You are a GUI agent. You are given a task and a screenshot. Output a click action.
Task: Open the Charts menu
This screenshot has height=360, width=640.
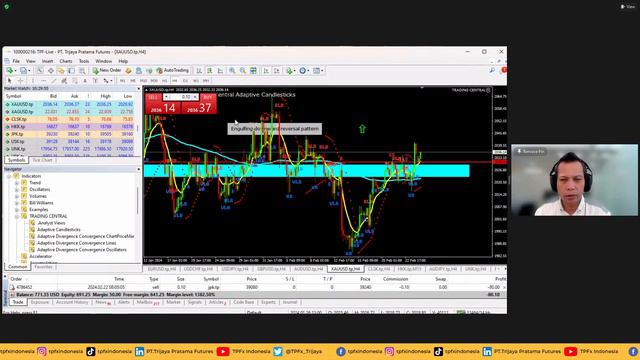(66, 61)
